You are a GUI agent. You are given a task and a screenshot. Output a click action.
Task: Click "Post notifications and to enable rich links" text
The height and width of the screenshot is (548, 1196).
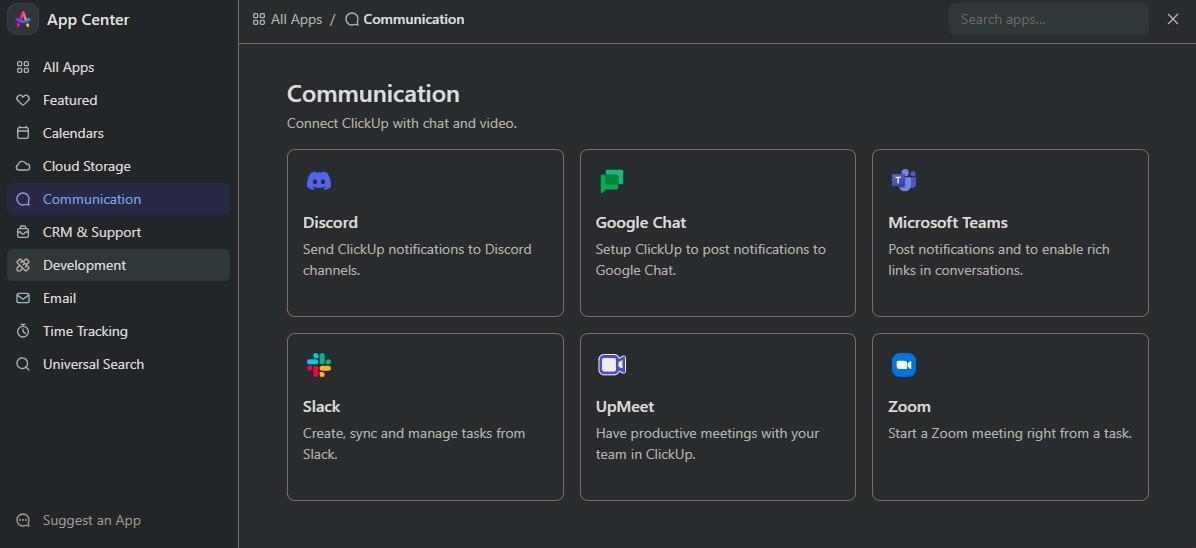click(x=999, y=259)
